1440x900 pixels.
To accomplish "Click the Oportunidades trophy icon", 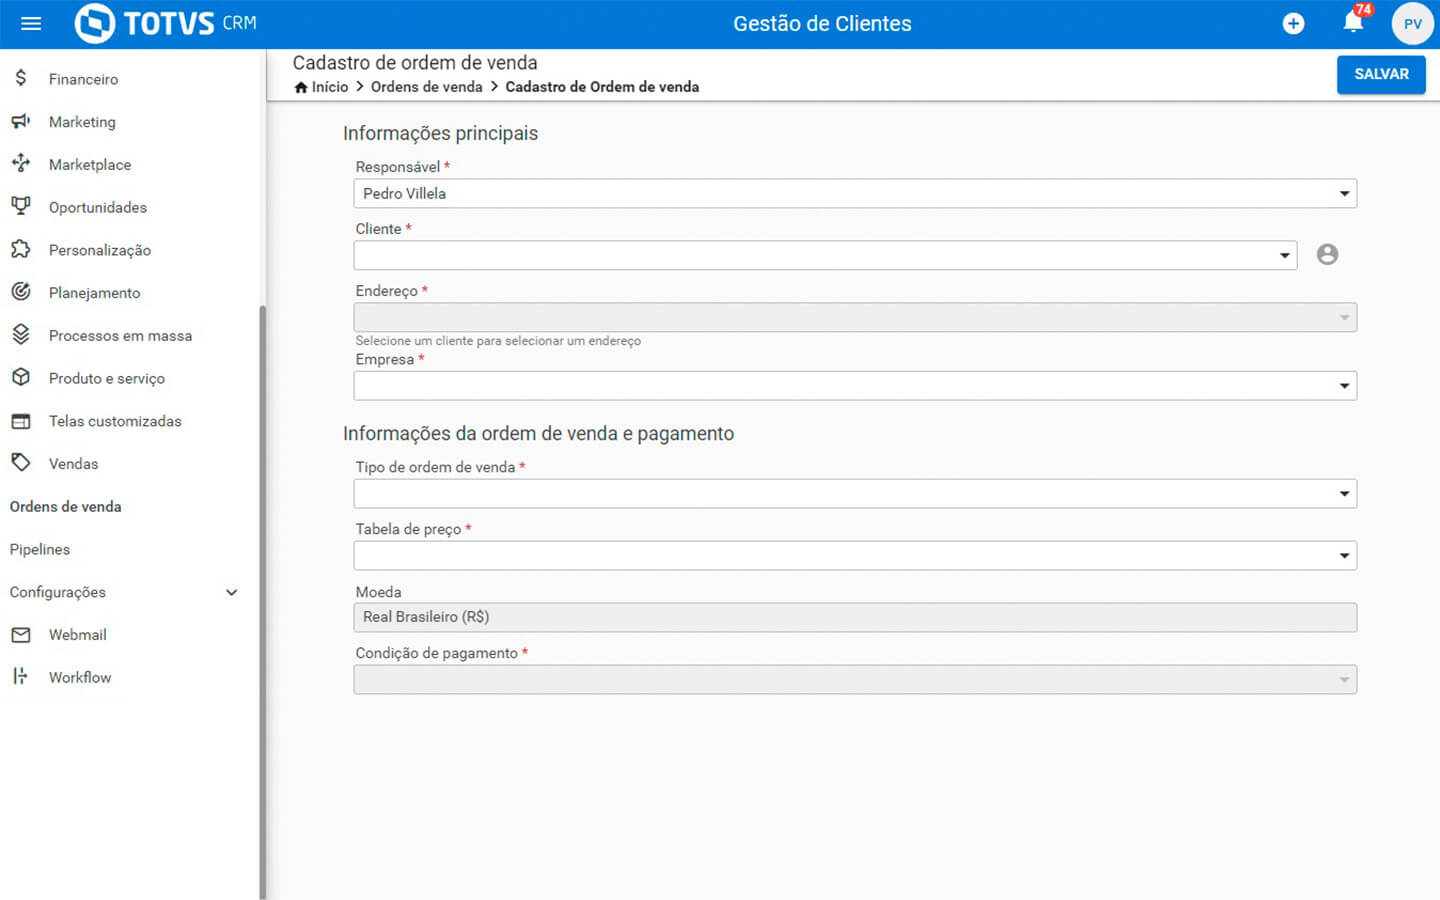I will click(21, 207).
